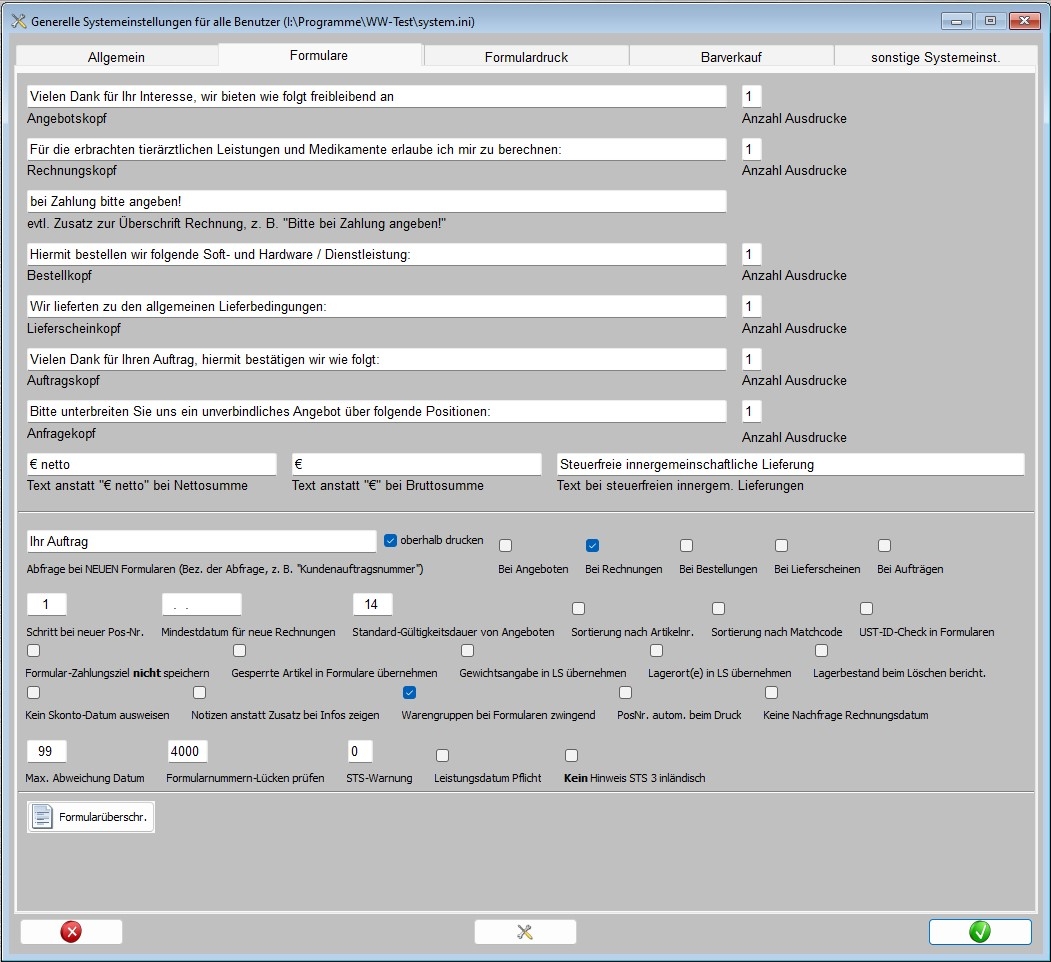Open the sonstige Systemeinst. tab
Image resolution: width=1051 pixels, height=962 pixels.
pos(936,57)
